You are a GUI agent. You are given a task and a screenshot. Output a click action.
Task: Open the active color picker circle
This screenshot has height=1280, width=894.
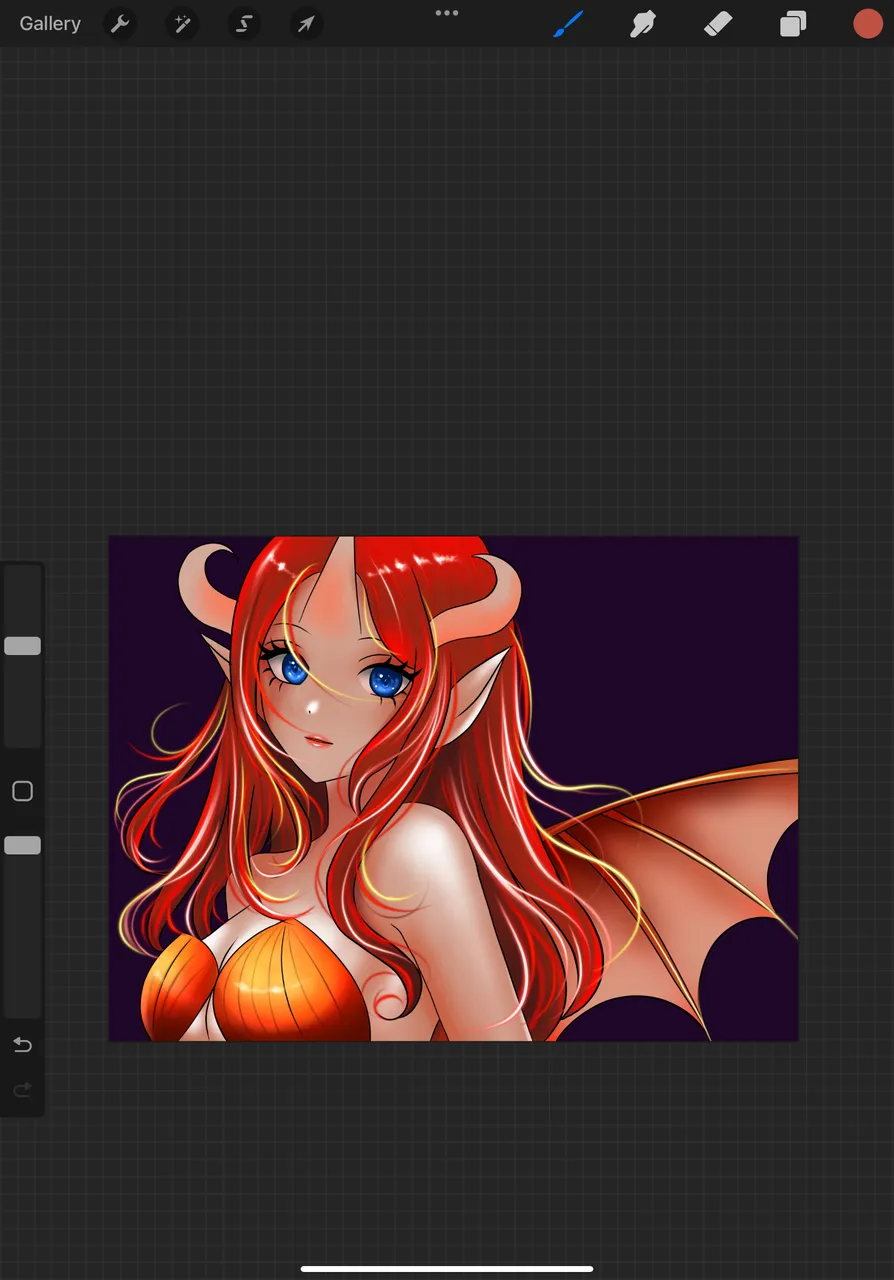tap(867, 23)
